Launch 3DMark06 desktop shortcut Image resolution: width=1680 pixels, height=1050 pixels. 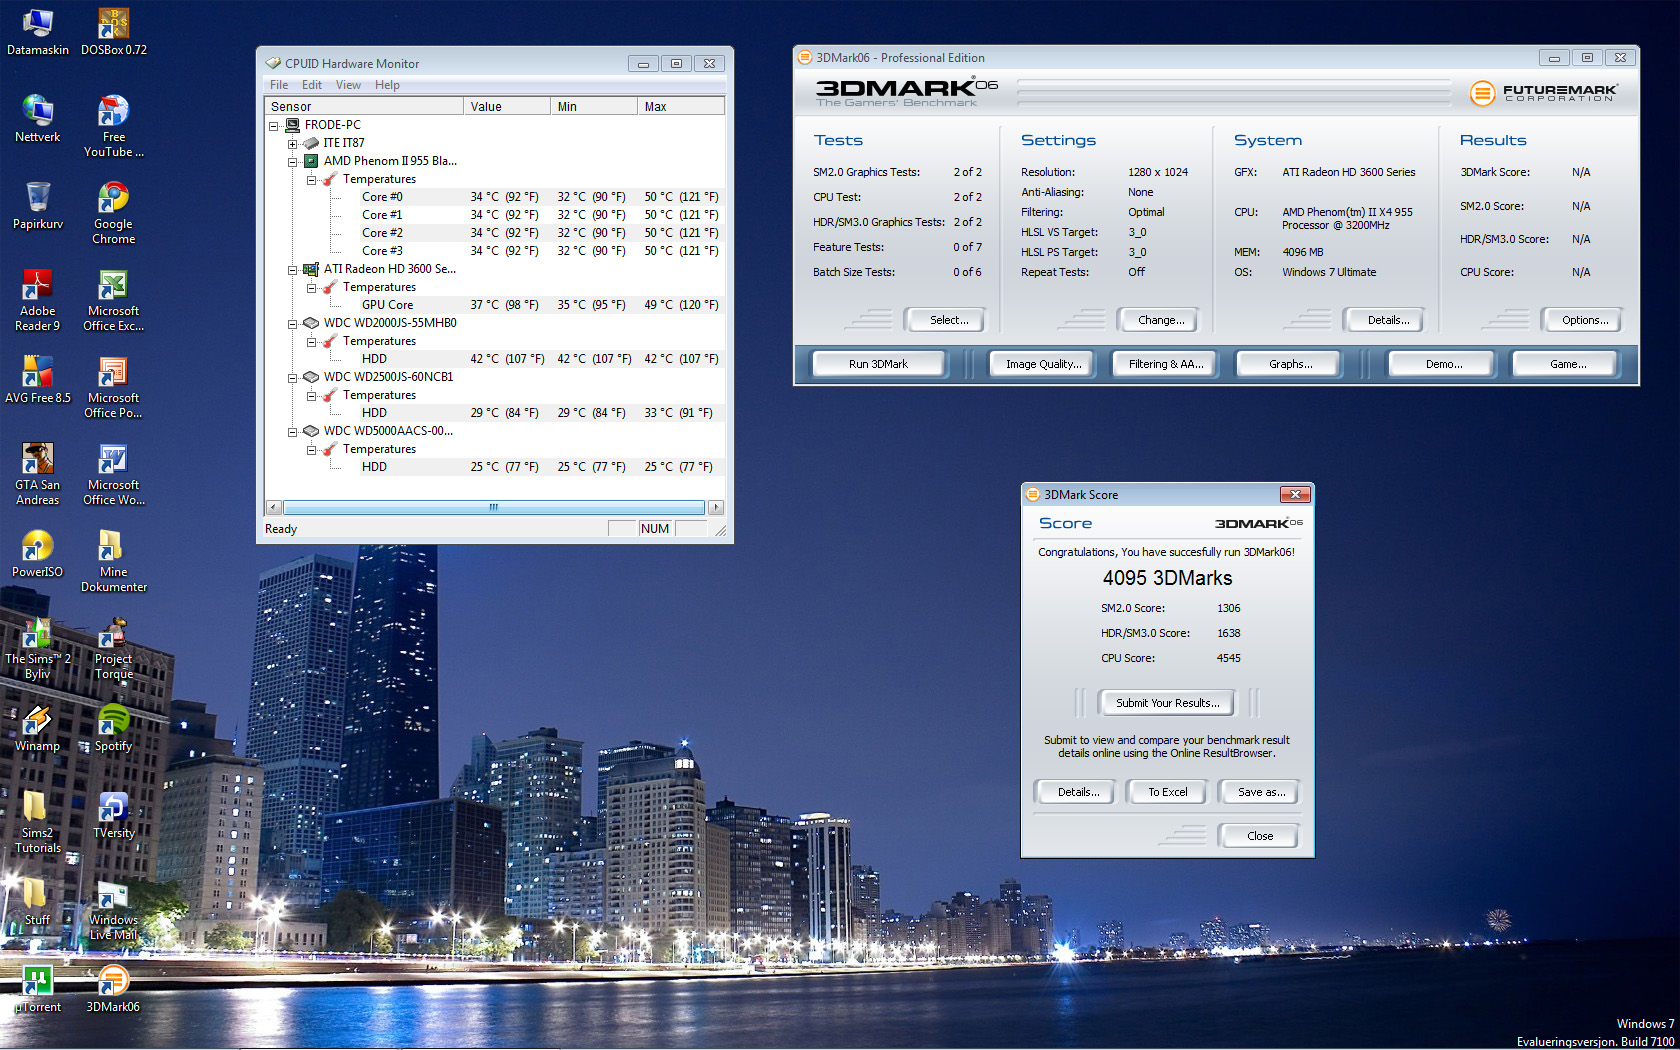coord(114,988)
